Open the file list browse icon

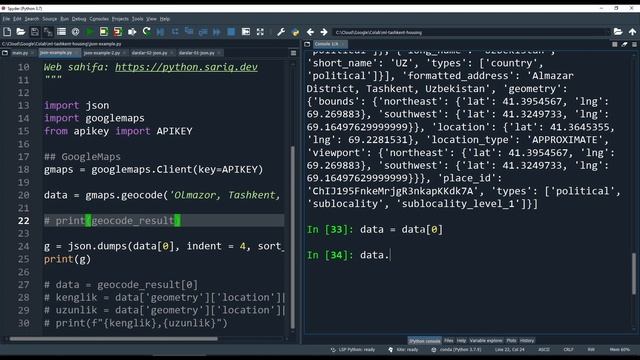[x=62, y=32]
